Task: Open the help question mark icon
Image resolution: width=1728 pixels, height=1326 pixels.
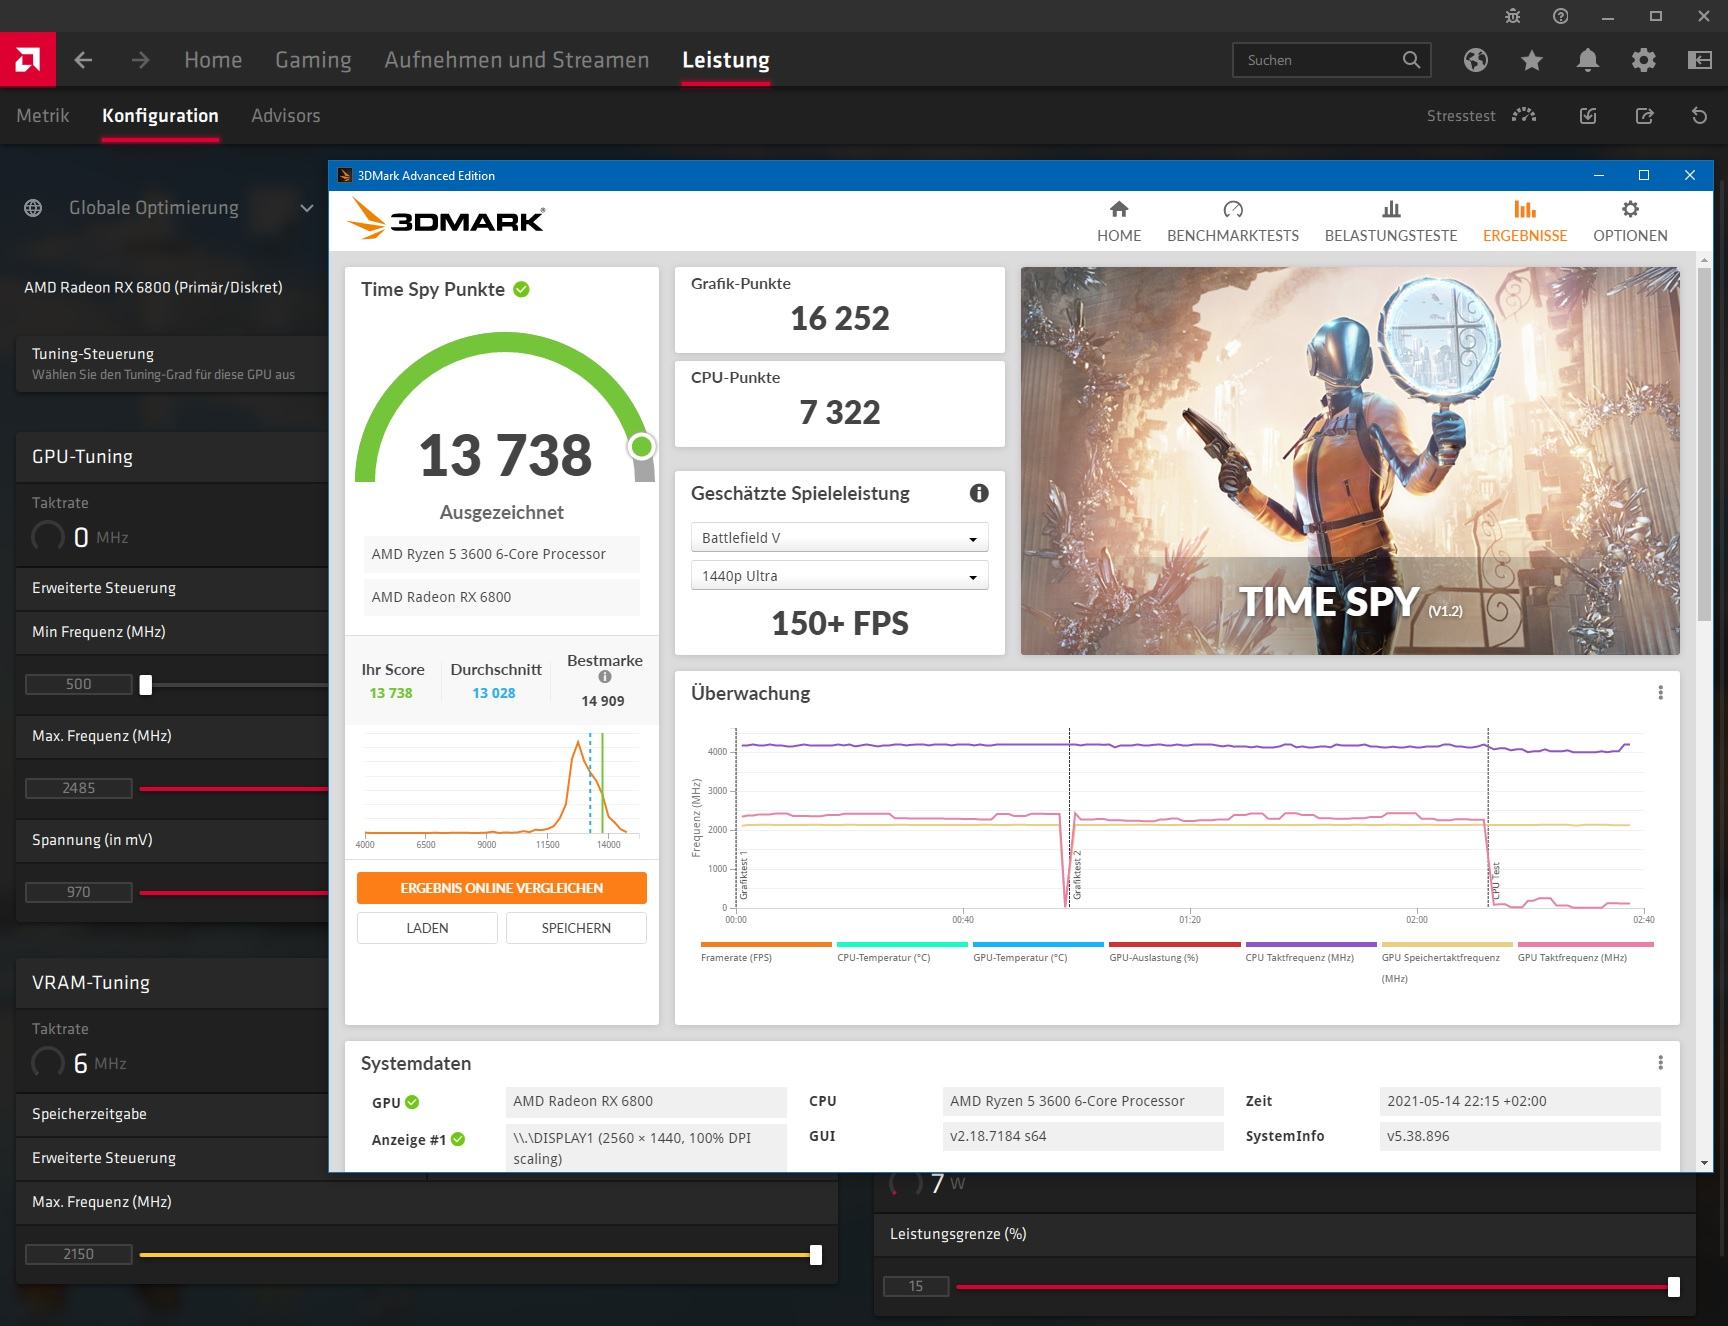Action: (1560, 16)
